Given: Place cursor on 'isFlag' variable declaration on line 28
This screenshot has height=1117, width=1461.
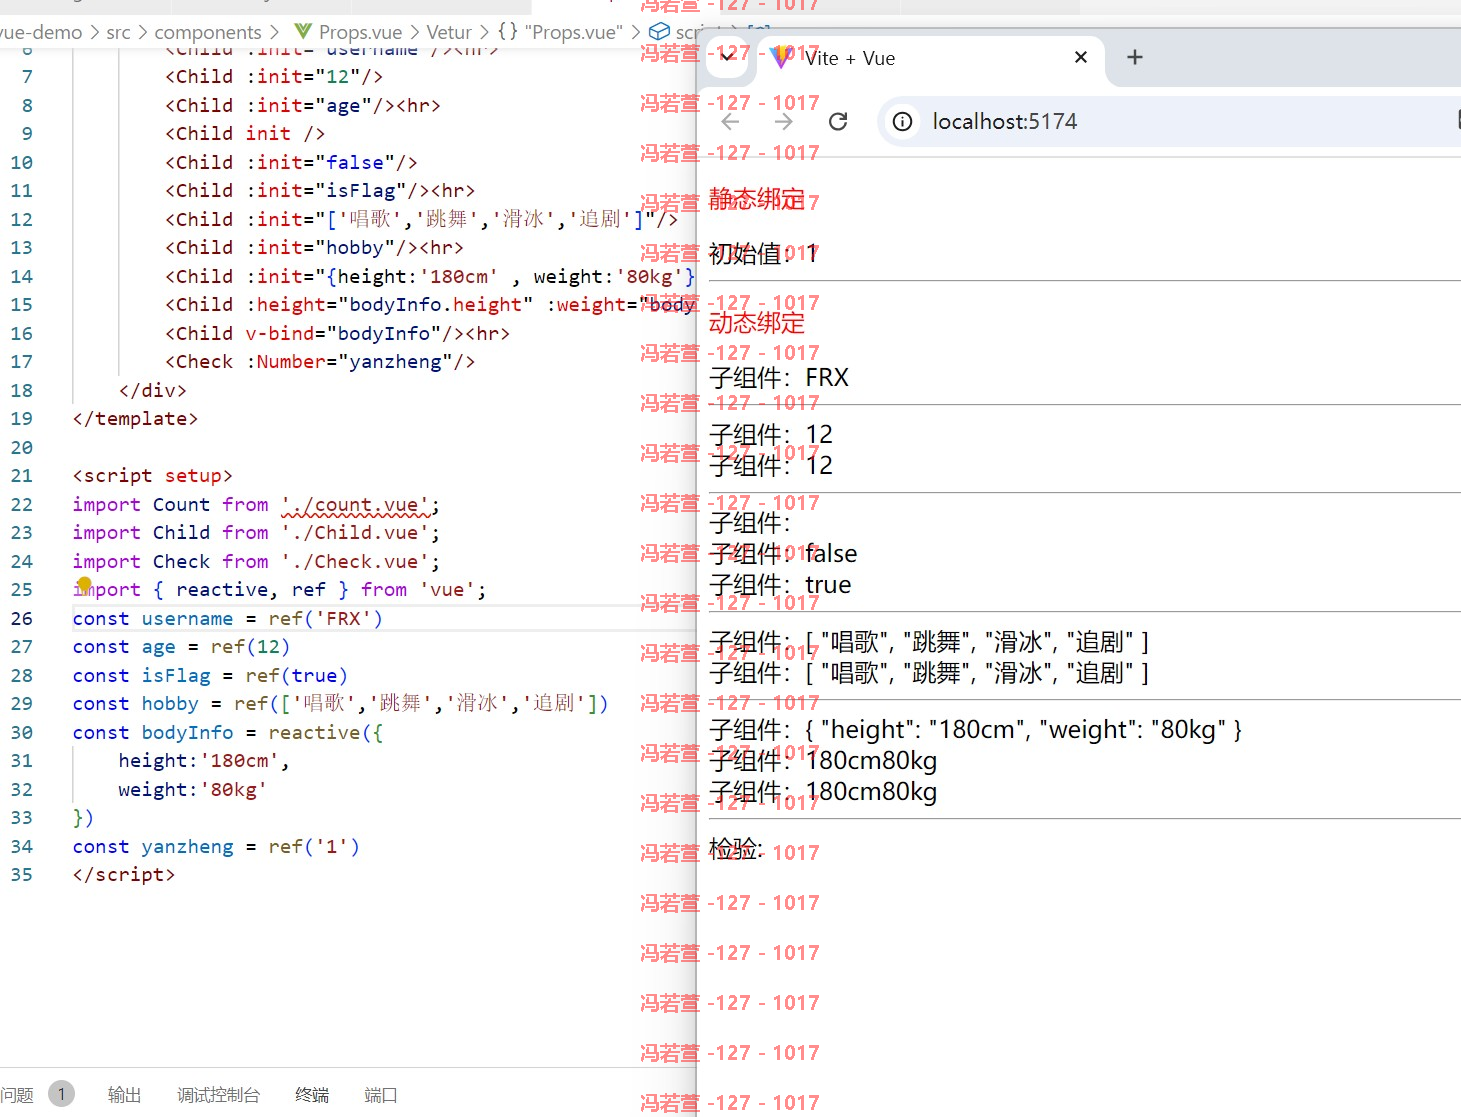Looking at the screenshot, I should coord(175,675).
